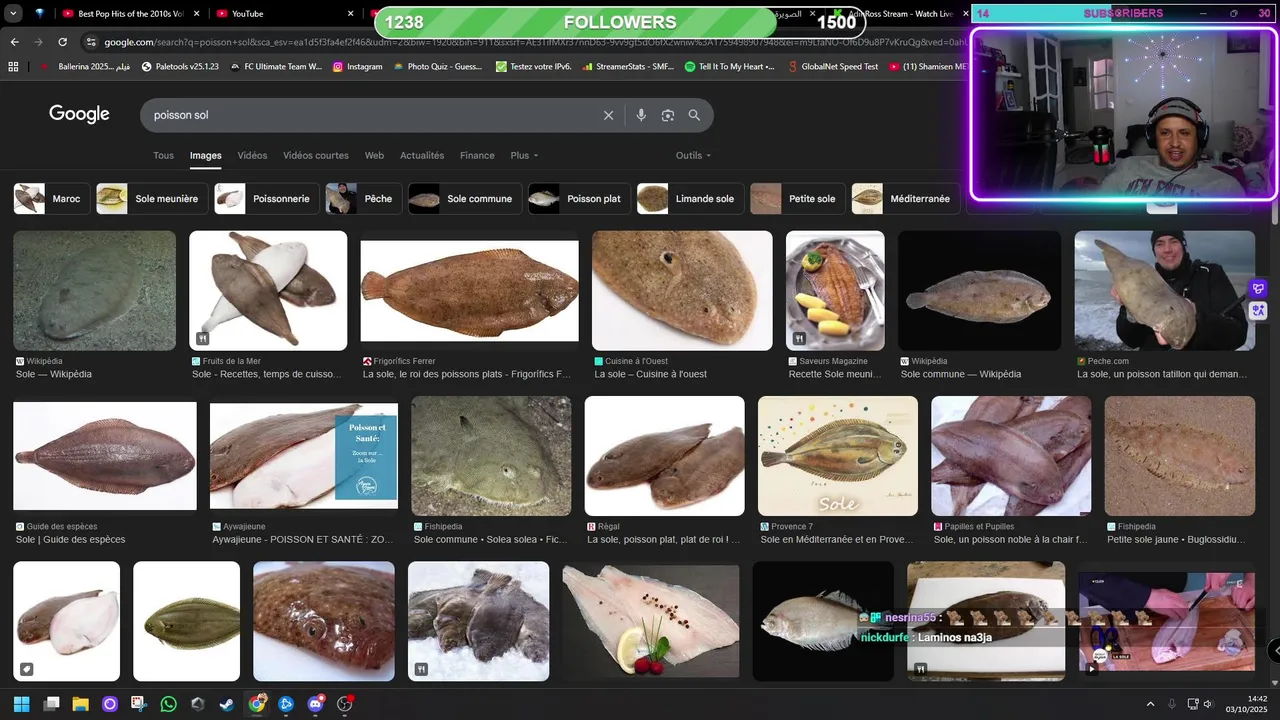The height and width of the screenshot is (720, 1280).
Task: Launch File Explorer from the taskbar
Action: pyautogui.click(x=80, y=704)
